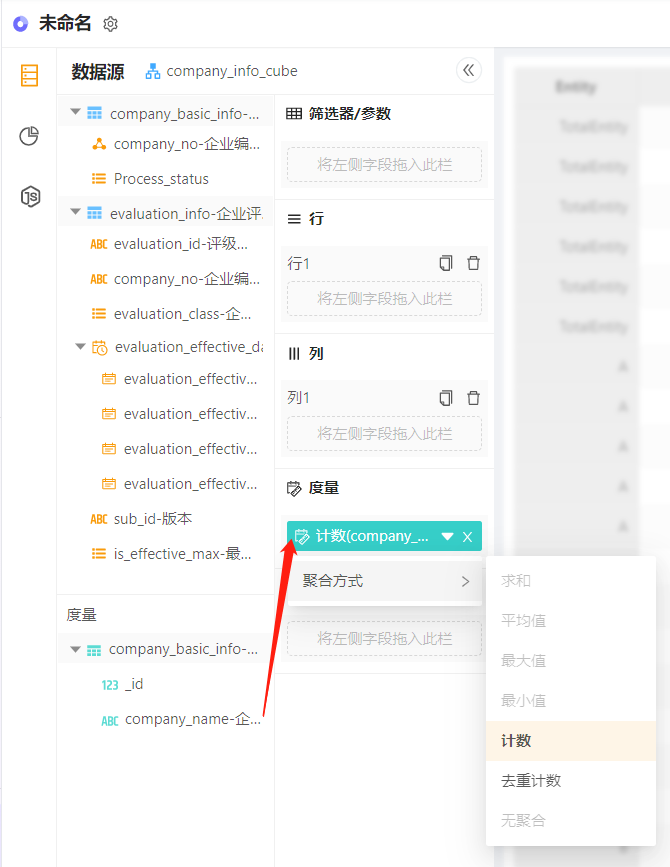Screen dimensions: 670x867
Task: Select the Process_status field
Action: 161,179
